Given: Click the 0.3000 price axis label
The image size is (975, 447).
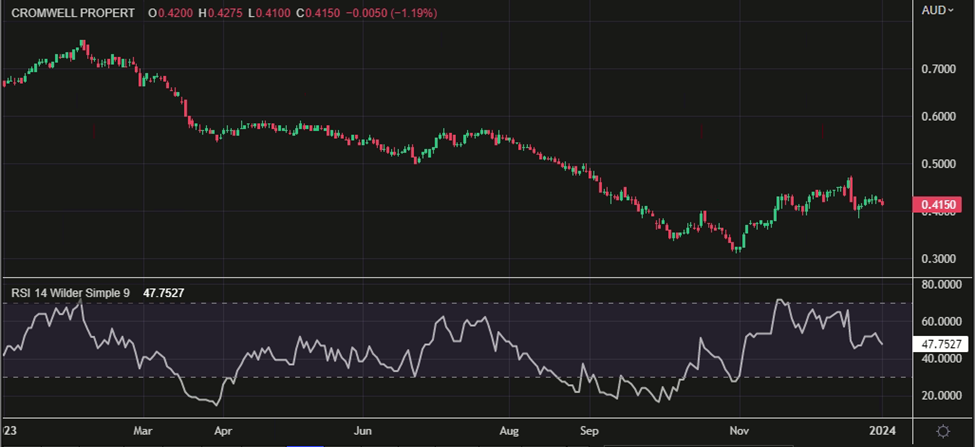Looking at the screenshot, I should click(937, 259).
